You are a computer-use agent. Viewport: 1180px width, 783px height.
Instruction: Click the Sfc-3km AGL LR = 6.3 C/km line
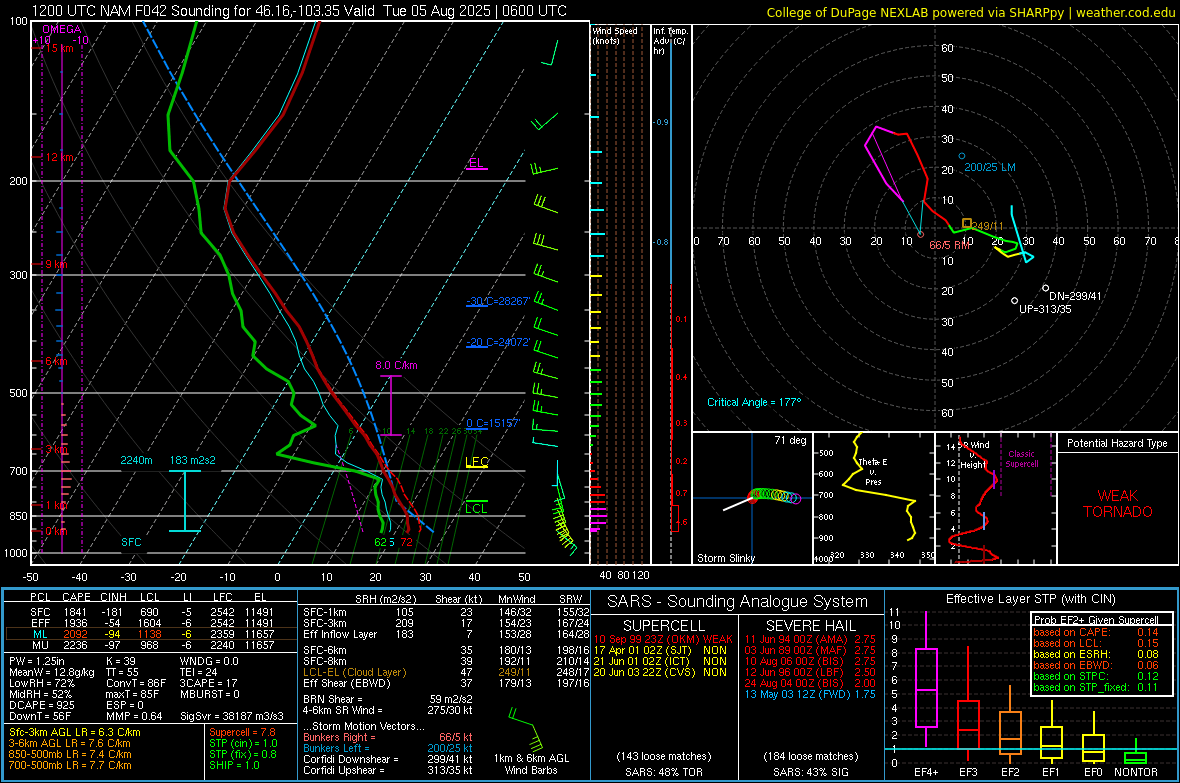75,732
